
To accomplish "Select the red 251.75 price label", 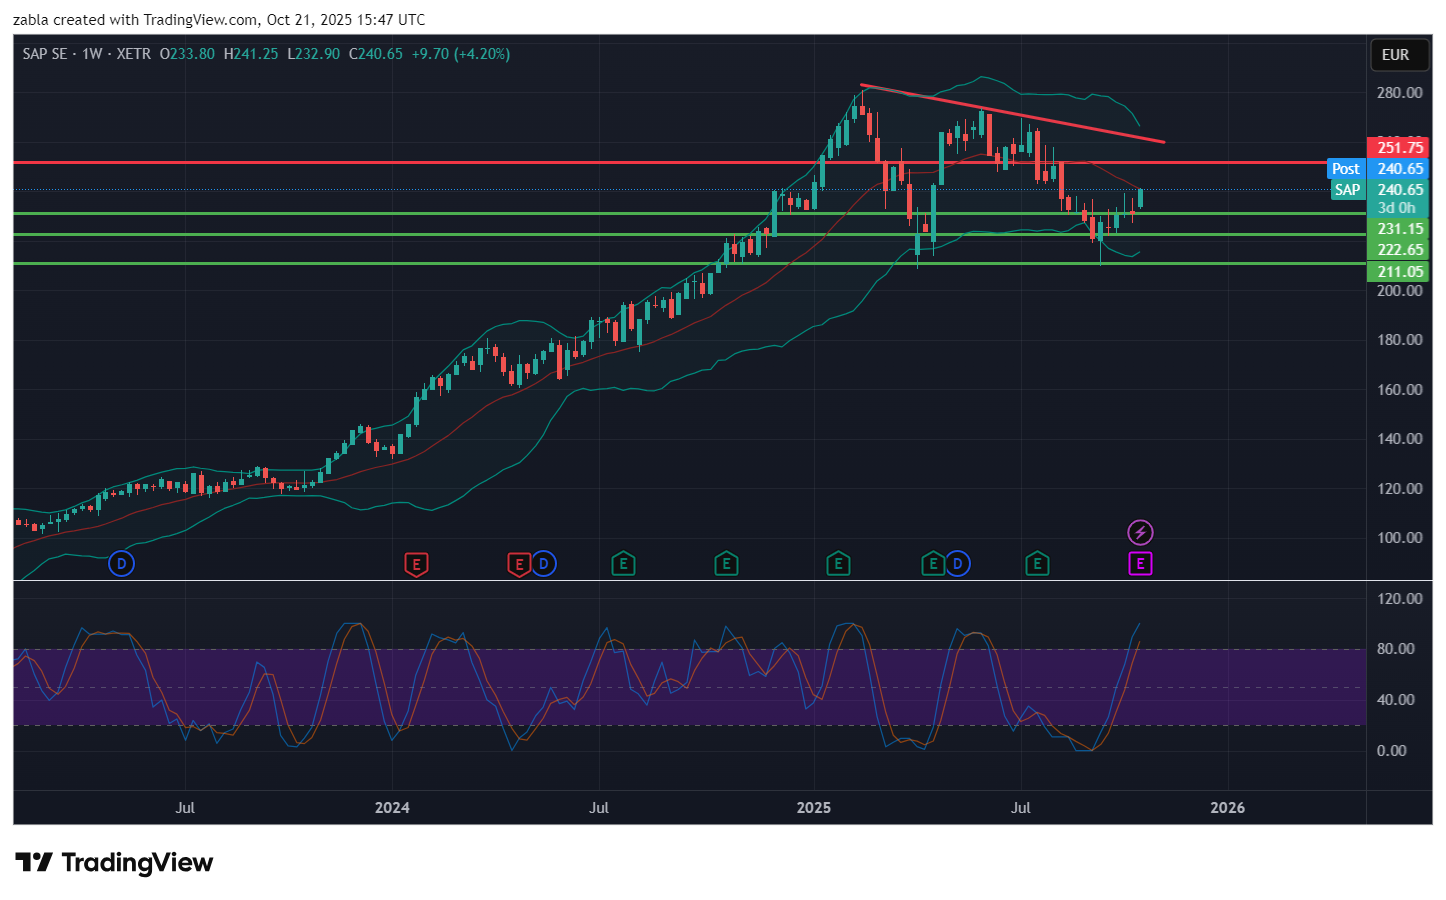I will point(1398,148).
